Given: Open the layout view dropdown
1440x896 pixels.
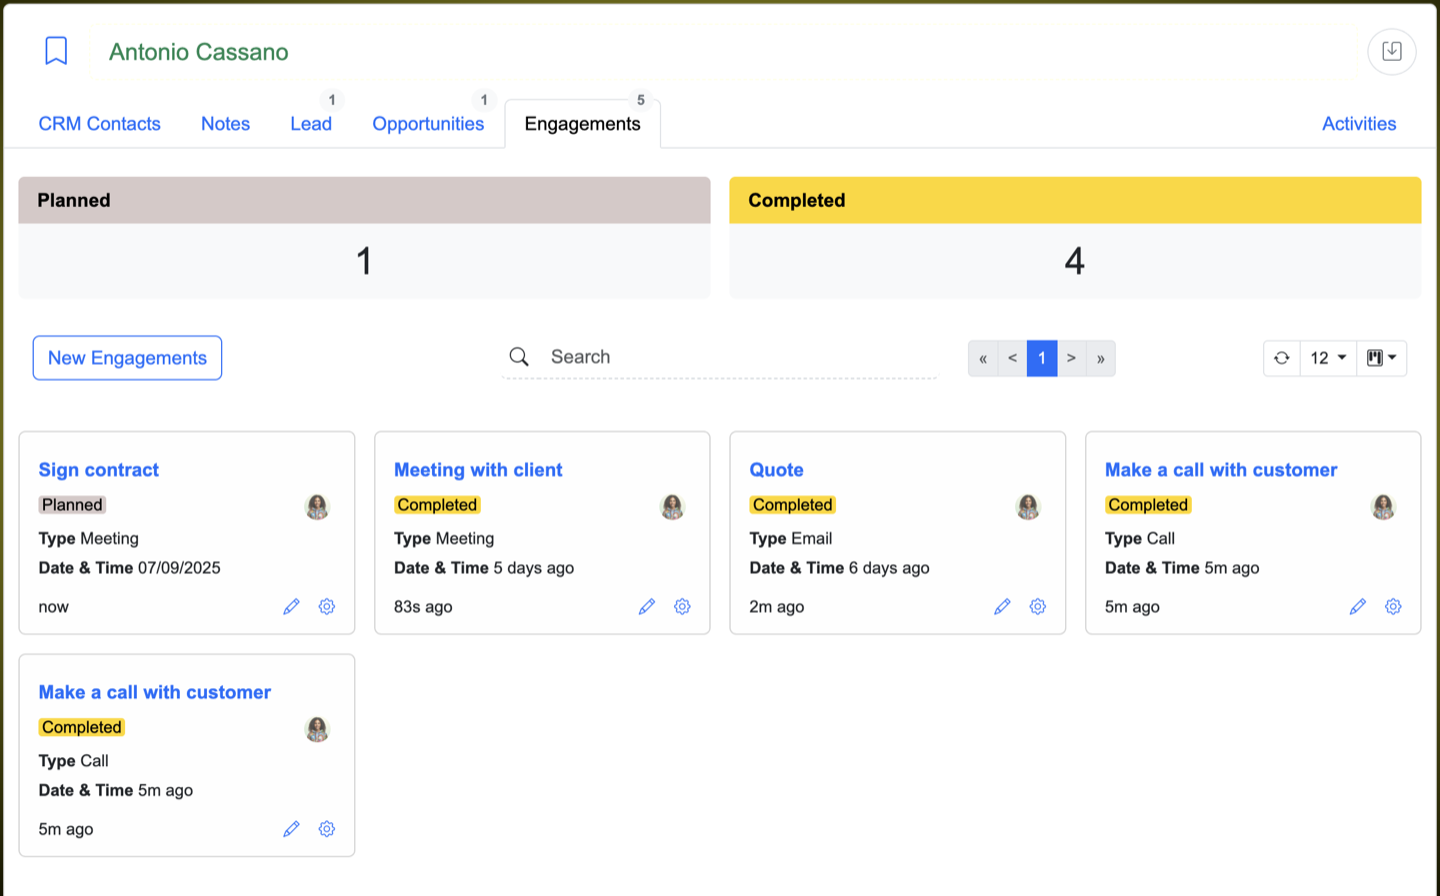Looking at the screenshot, I should click(x=1381, y=358).
